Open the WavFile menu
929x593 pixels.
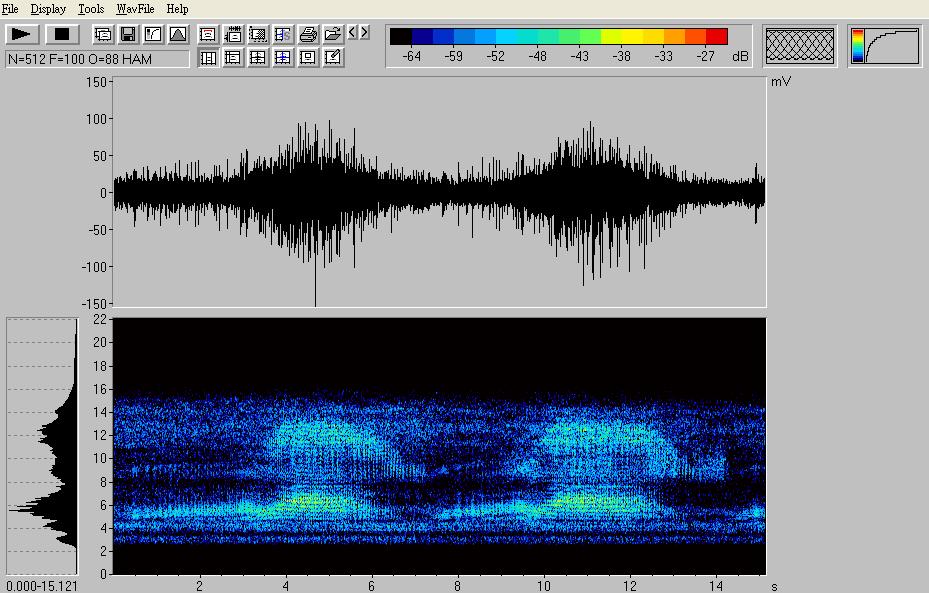[x=134, y=9]
